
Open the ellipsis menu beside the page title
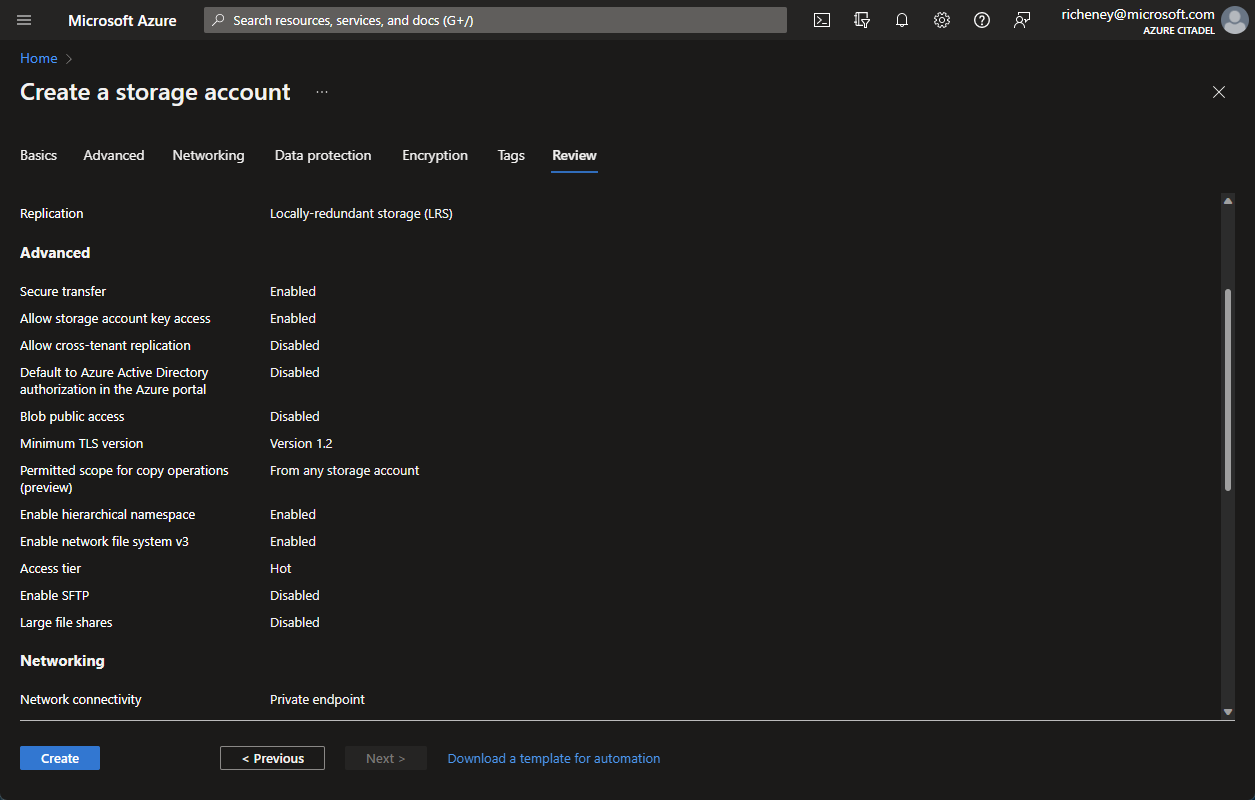(321, 91)
